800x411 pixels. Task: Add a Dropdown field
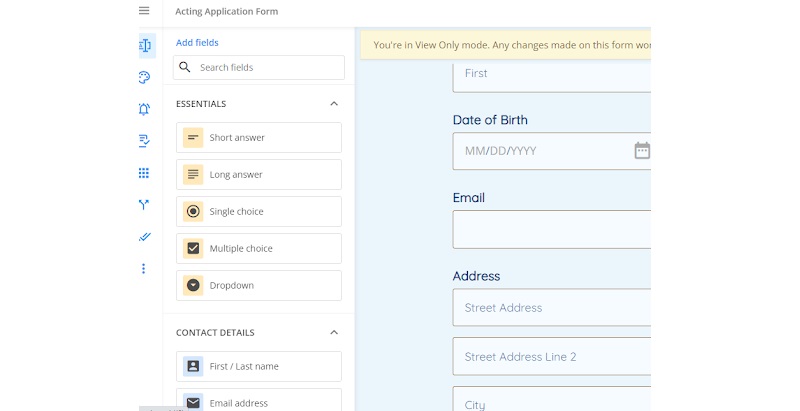coord(259,285)
